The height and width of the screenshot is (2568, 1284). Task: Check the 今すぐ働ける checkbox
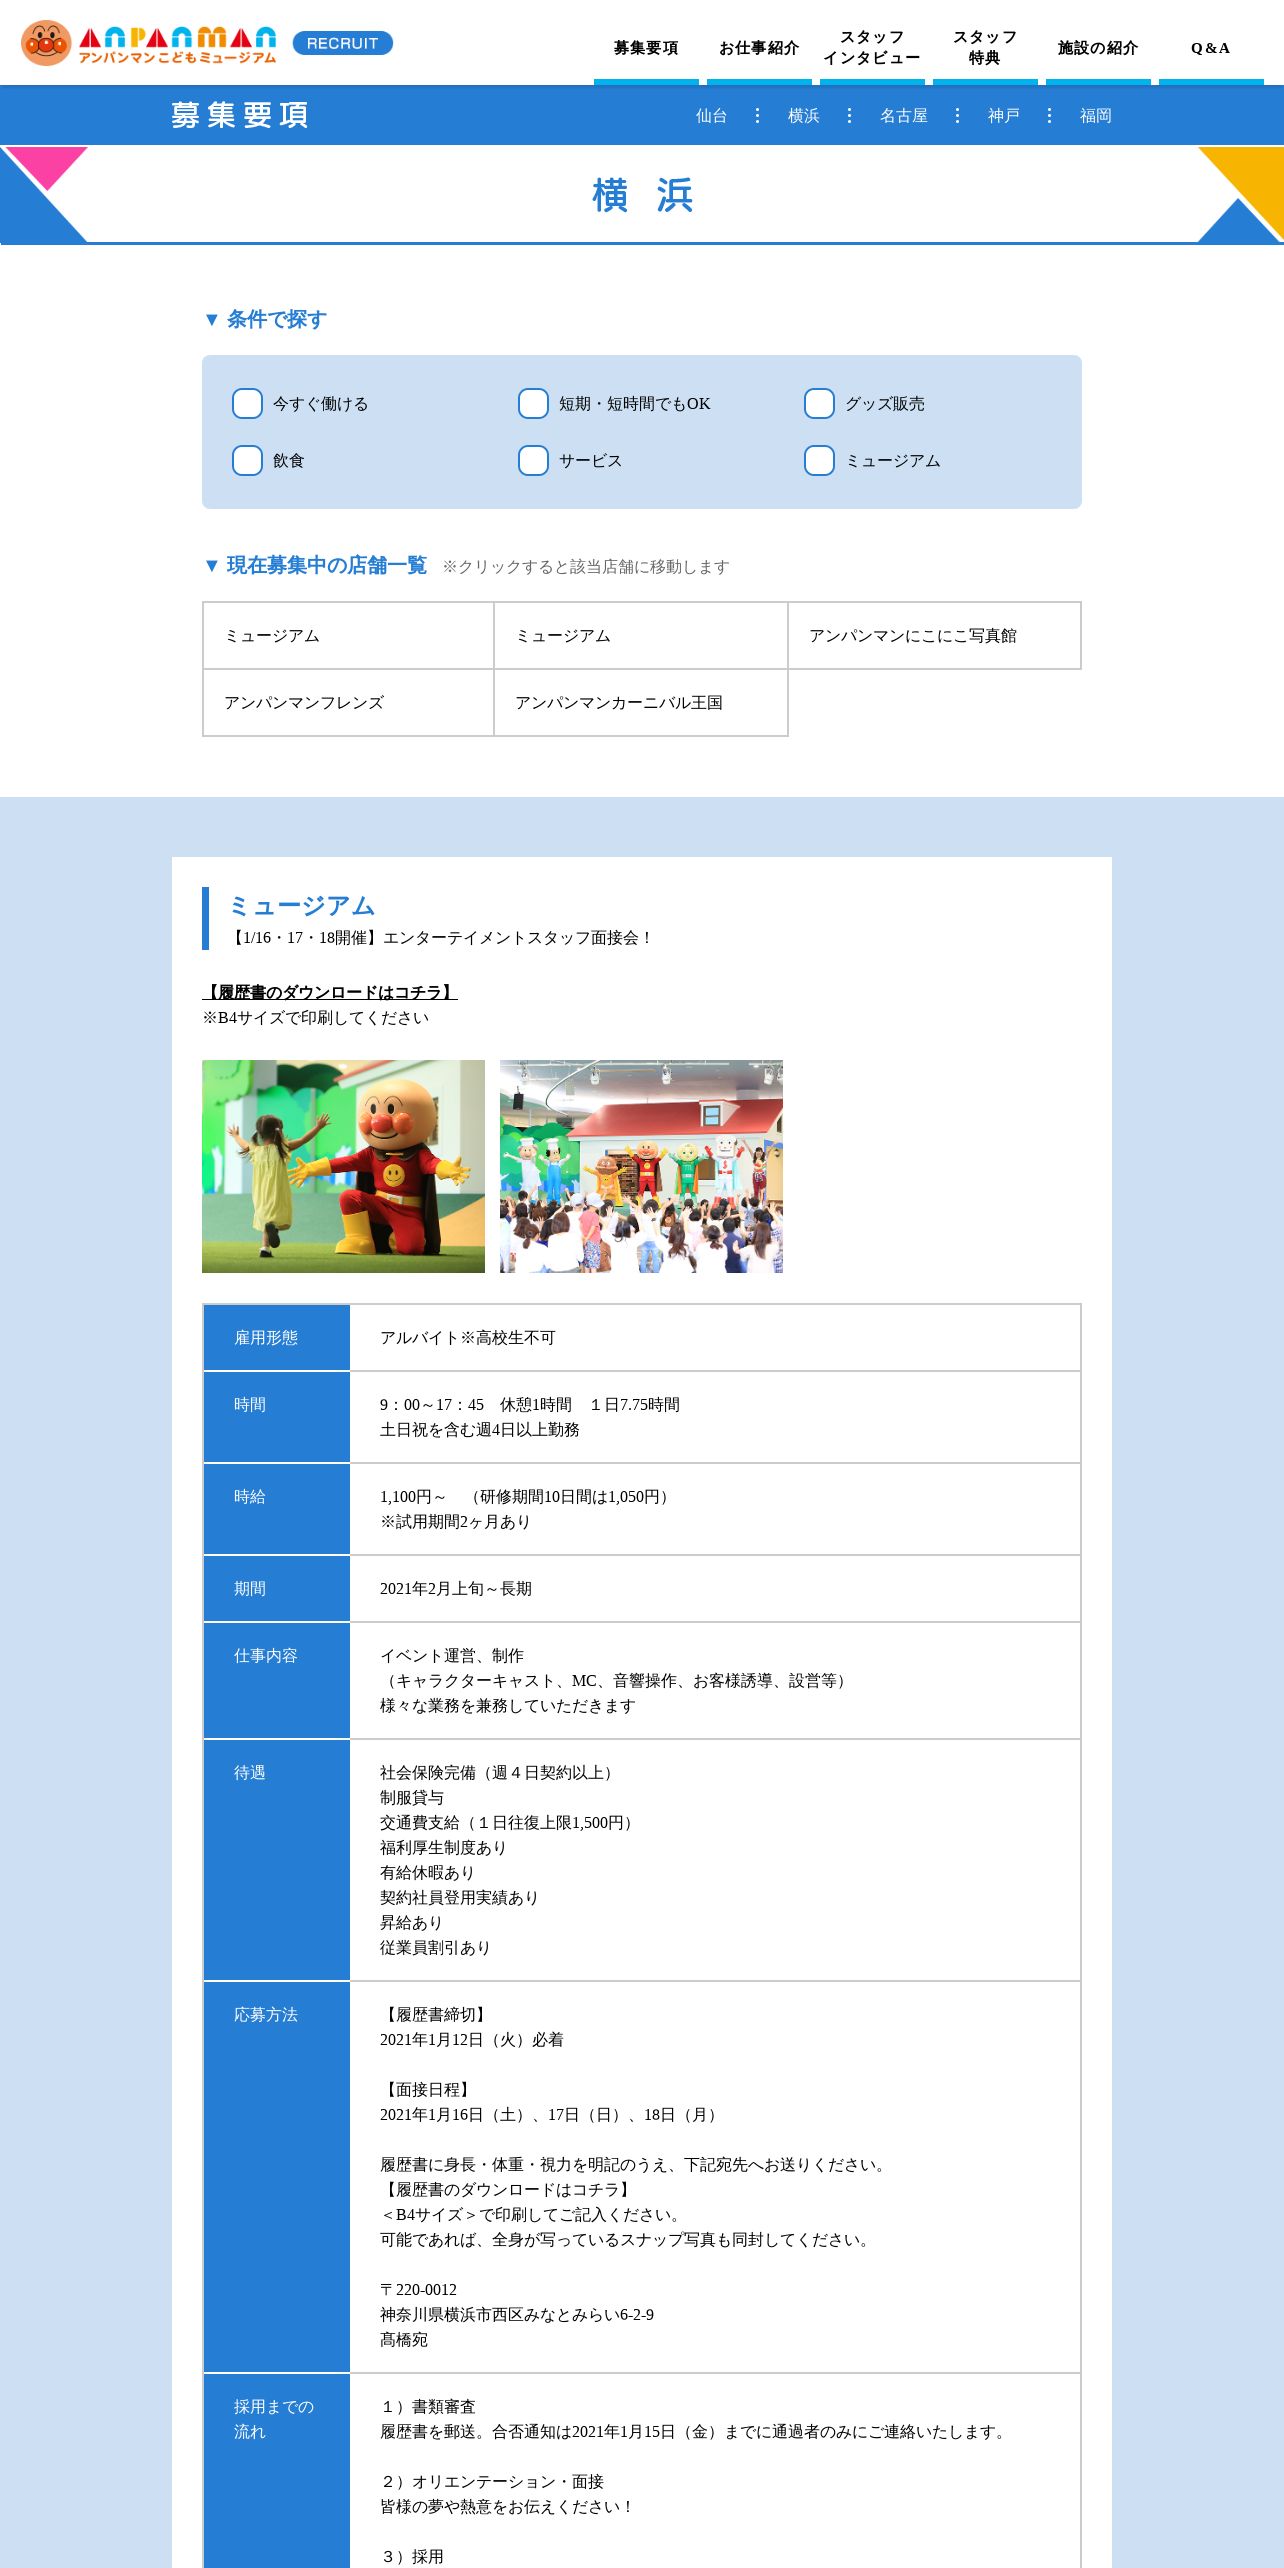[x=247, y=404]
